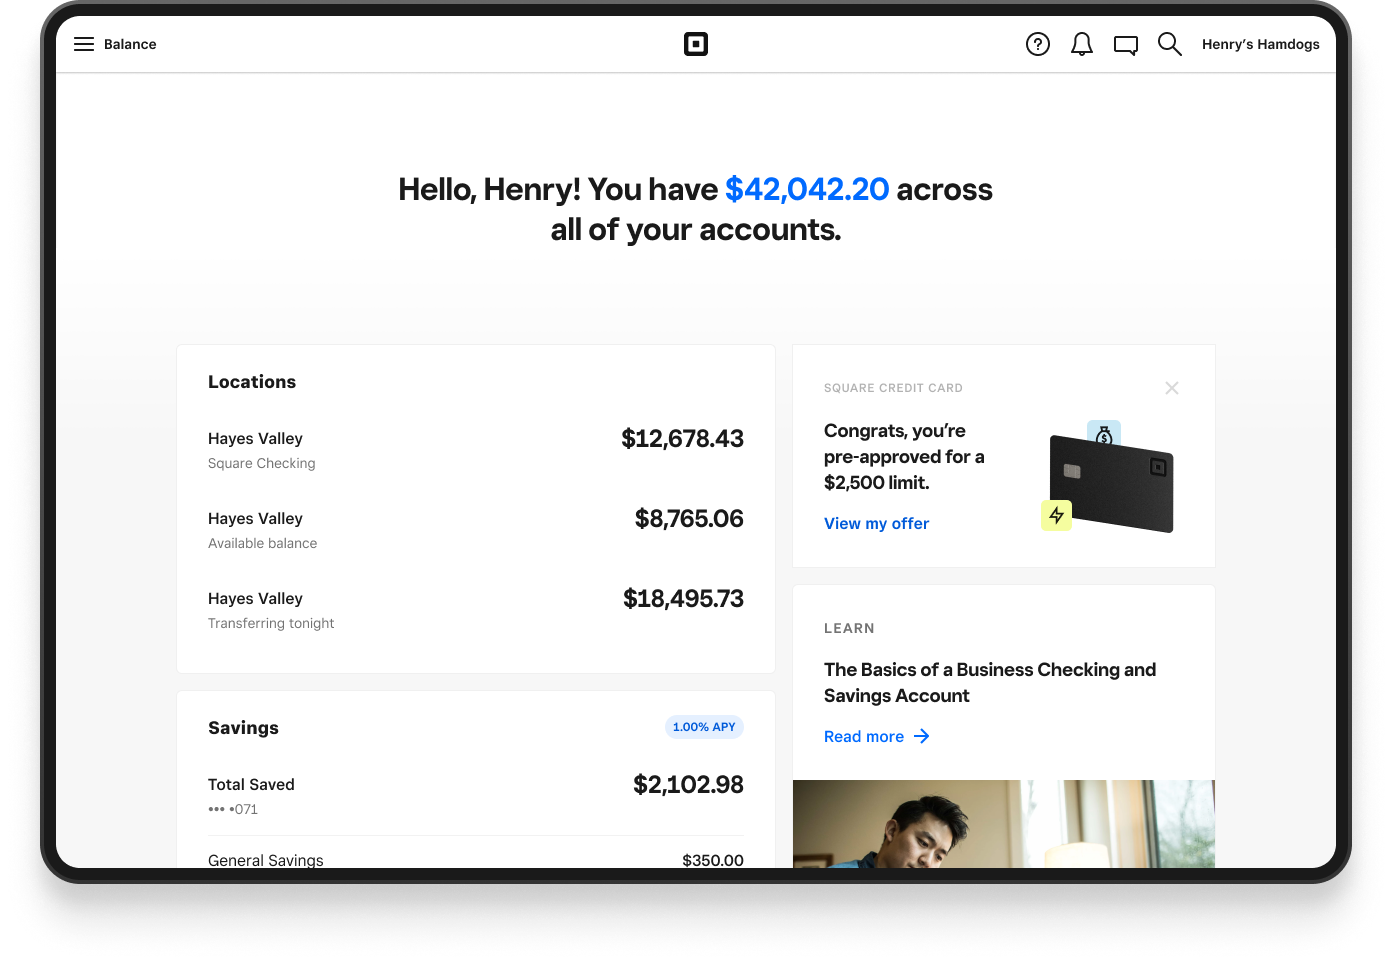Open the General Savings folder row

(x=475, y=860)
